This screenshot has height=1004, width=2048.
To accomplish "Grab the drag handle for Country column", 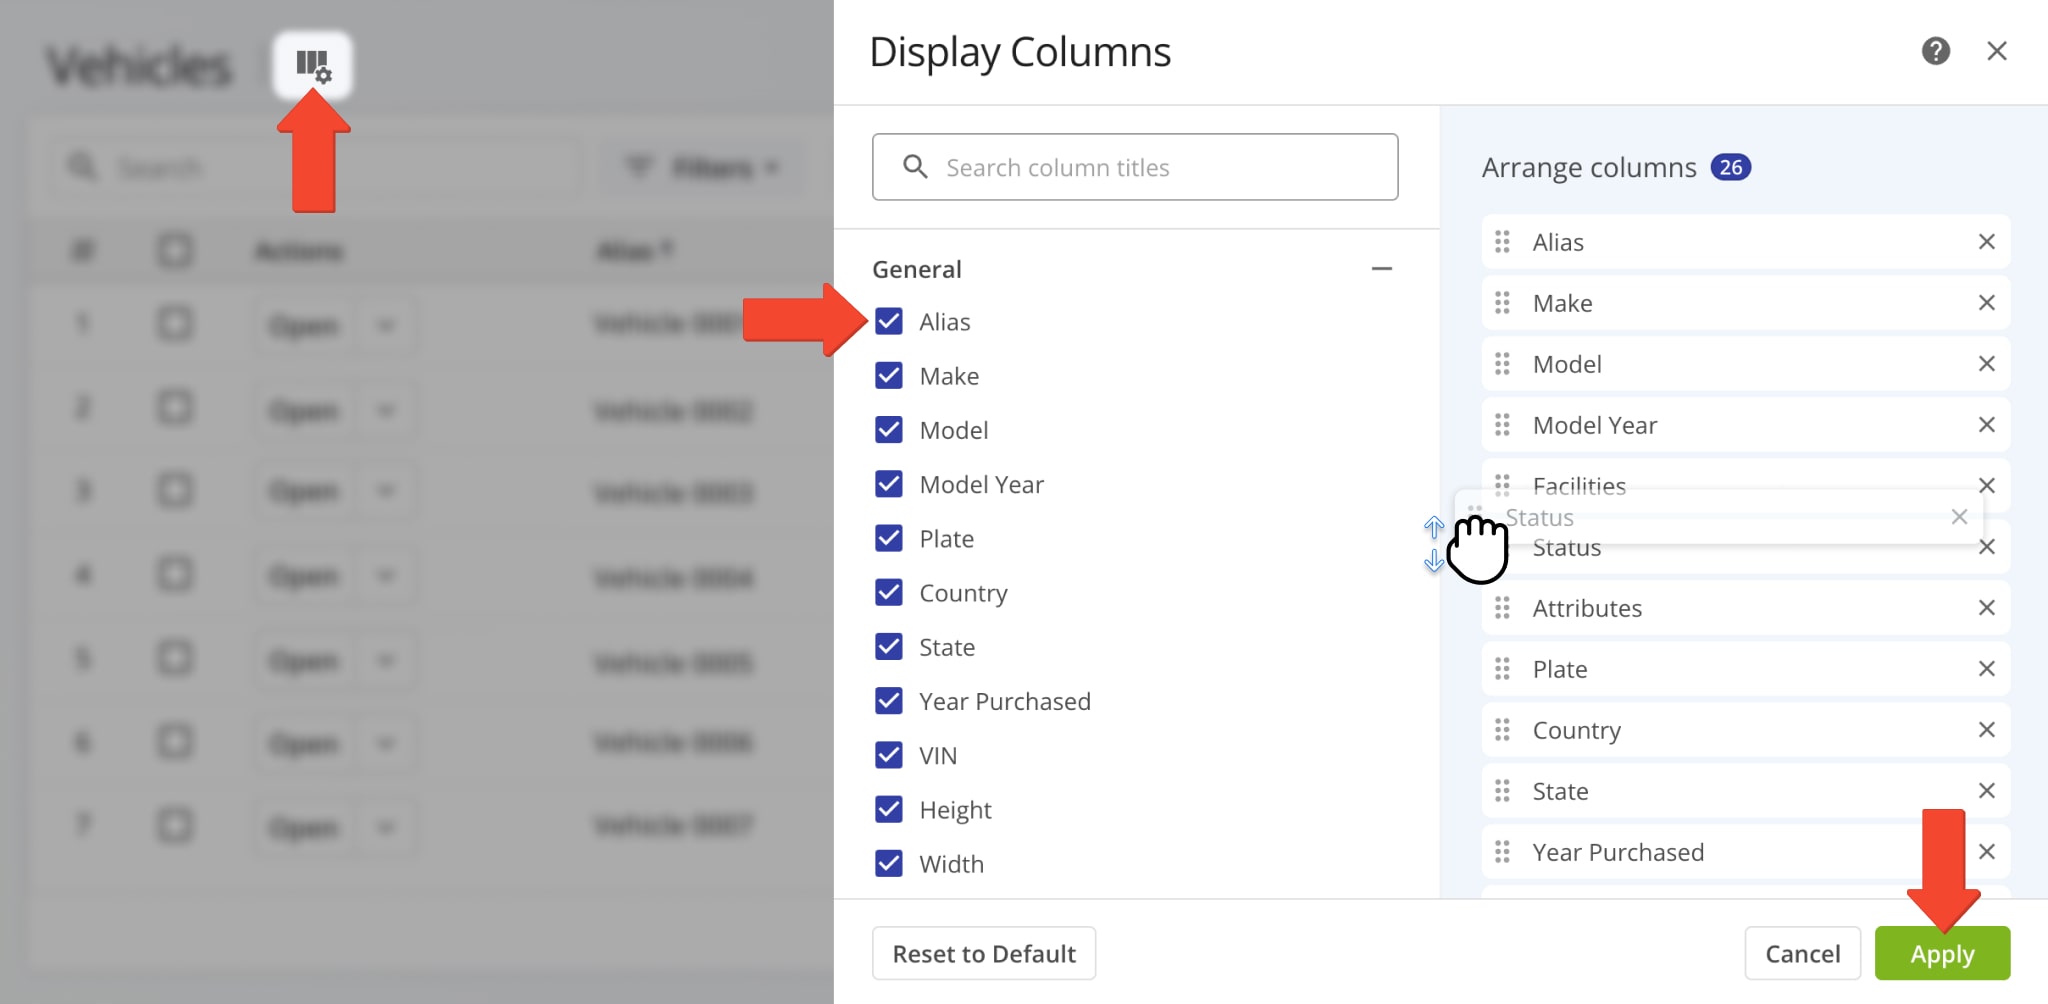I will click(1502, 730).
